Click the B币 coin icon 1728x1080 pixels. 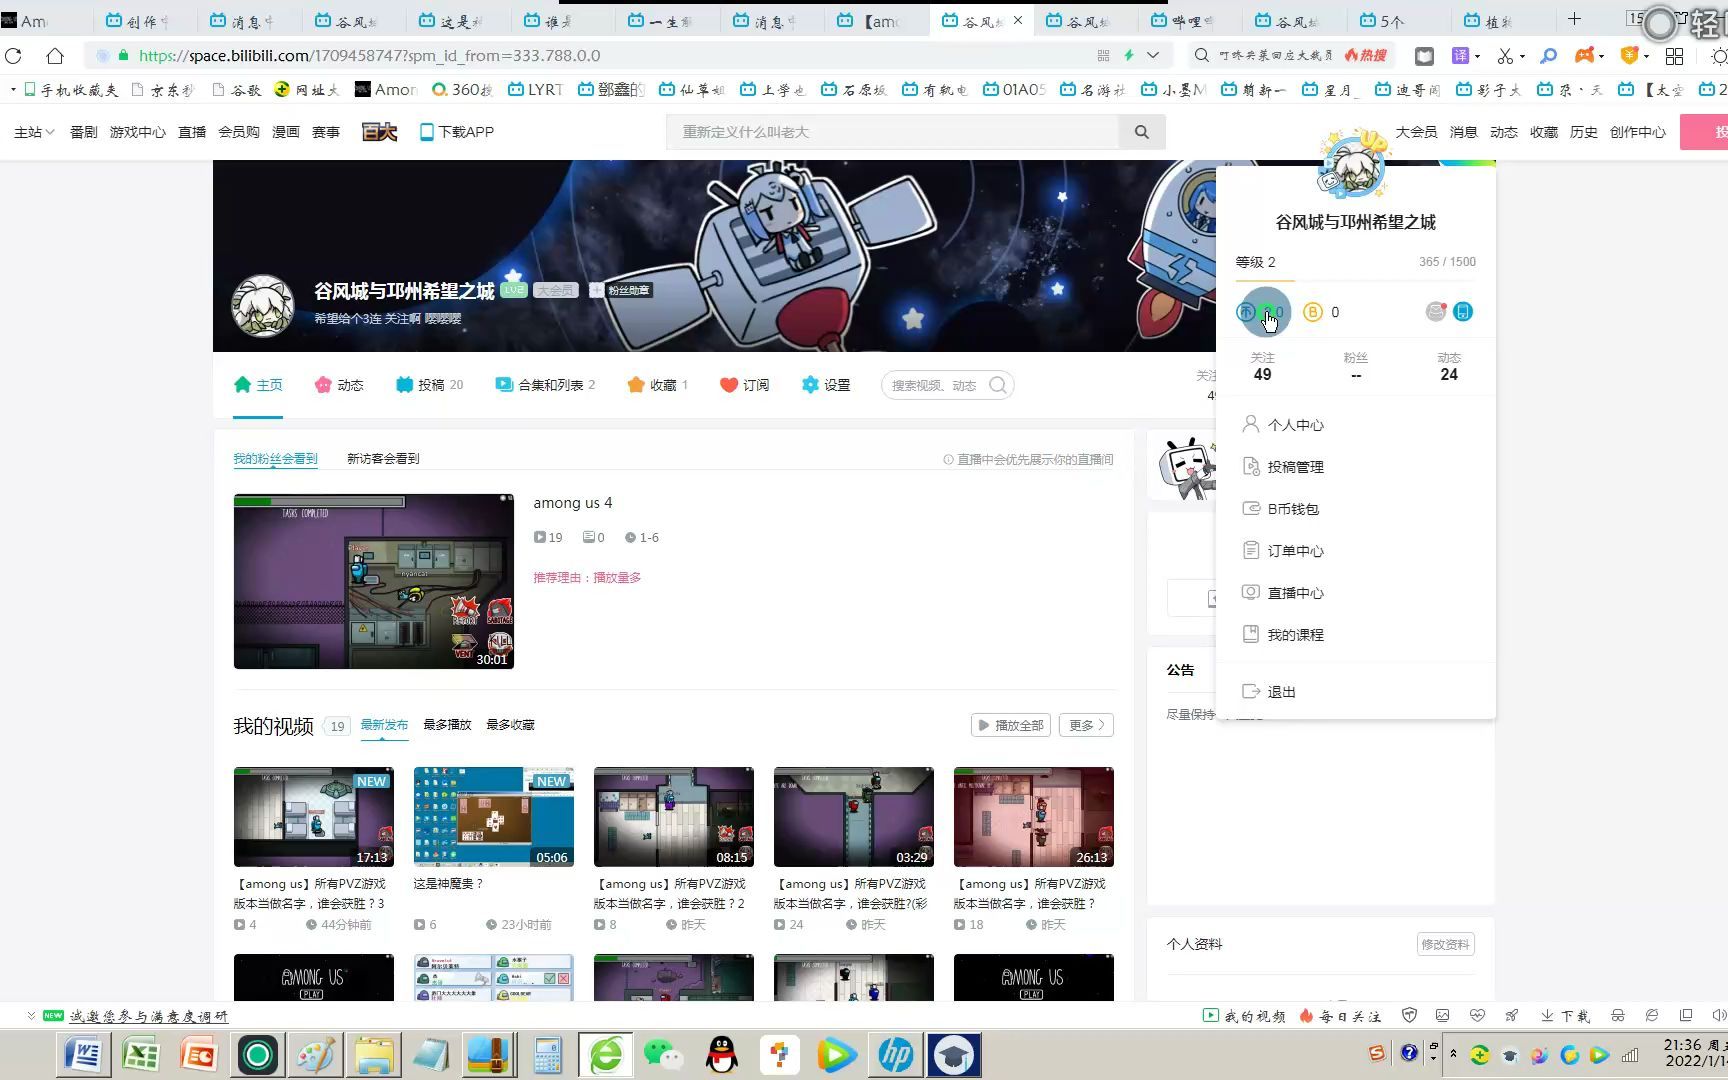[1313, 312]
